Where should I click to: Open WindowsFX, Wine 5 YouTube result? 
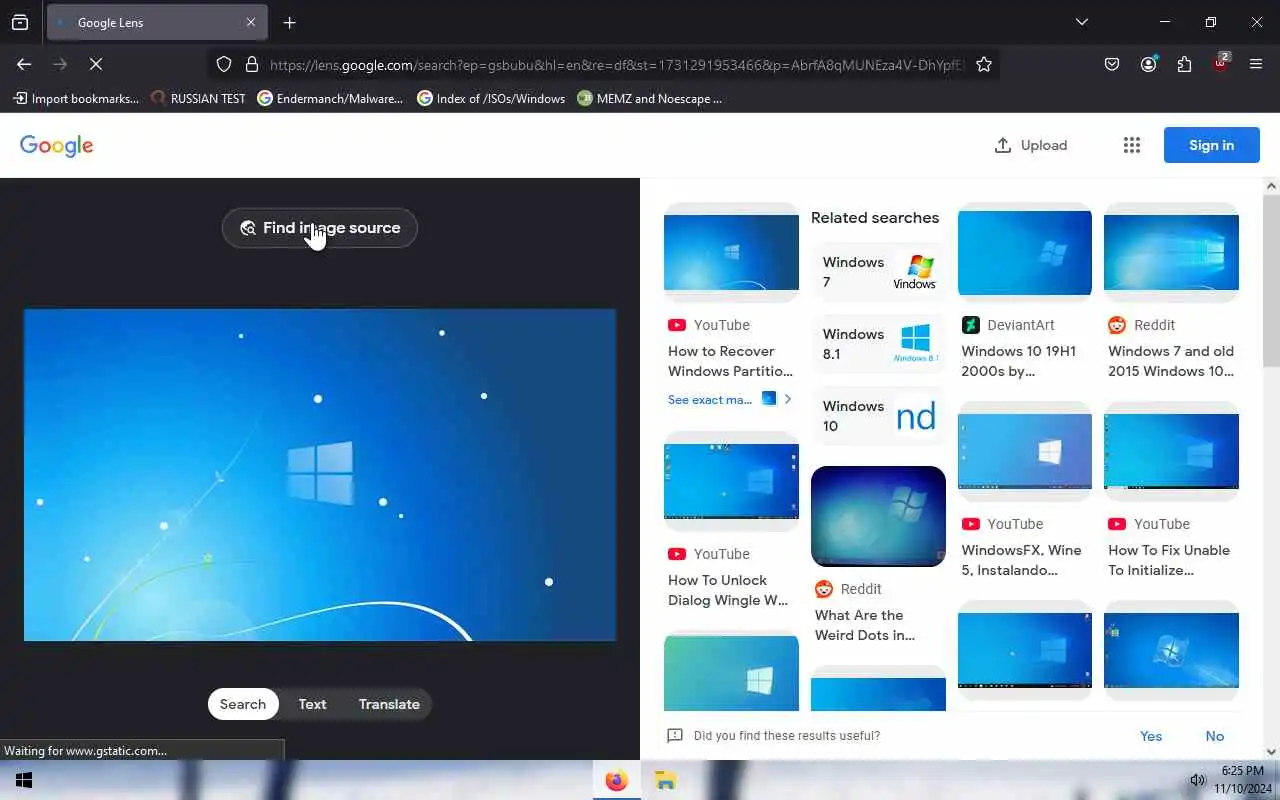1021,560
